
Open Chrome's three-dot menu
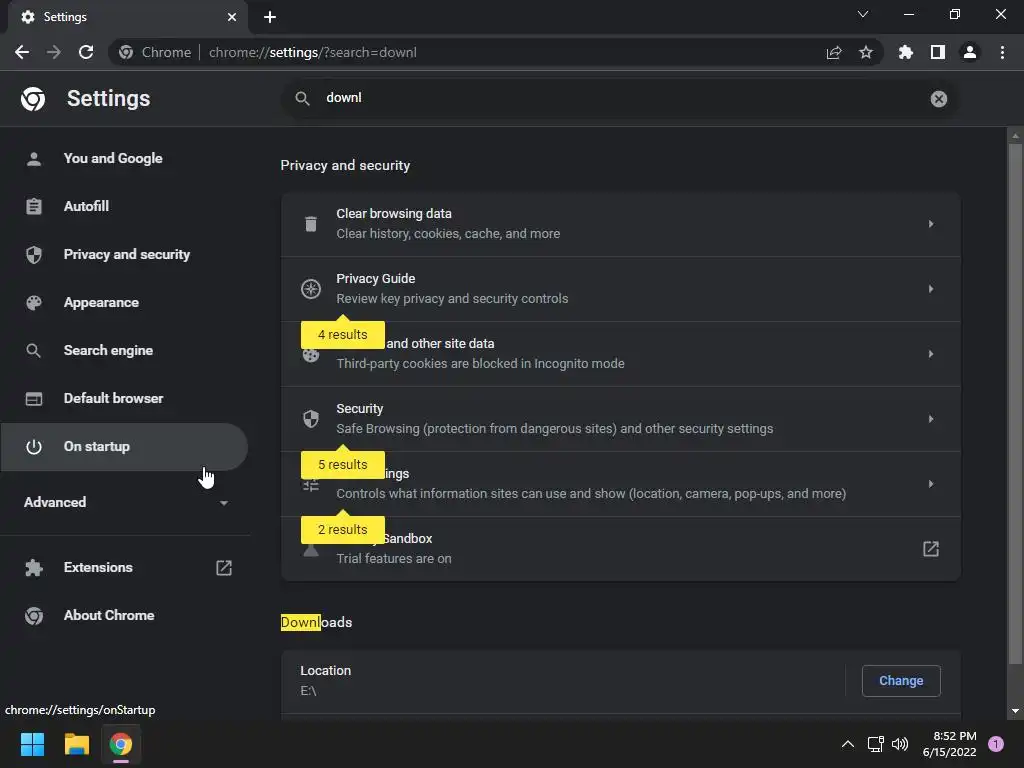1002,52
